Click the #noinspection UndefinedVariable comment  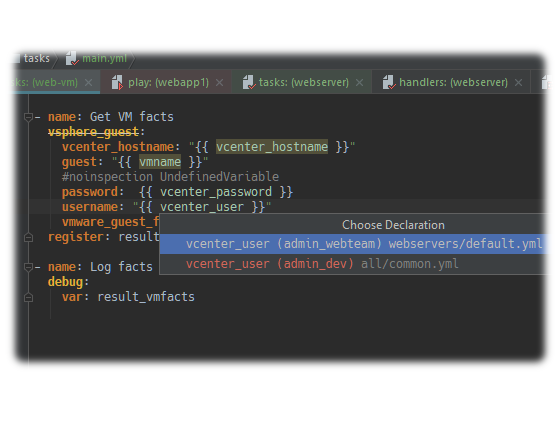pos(170,177)
